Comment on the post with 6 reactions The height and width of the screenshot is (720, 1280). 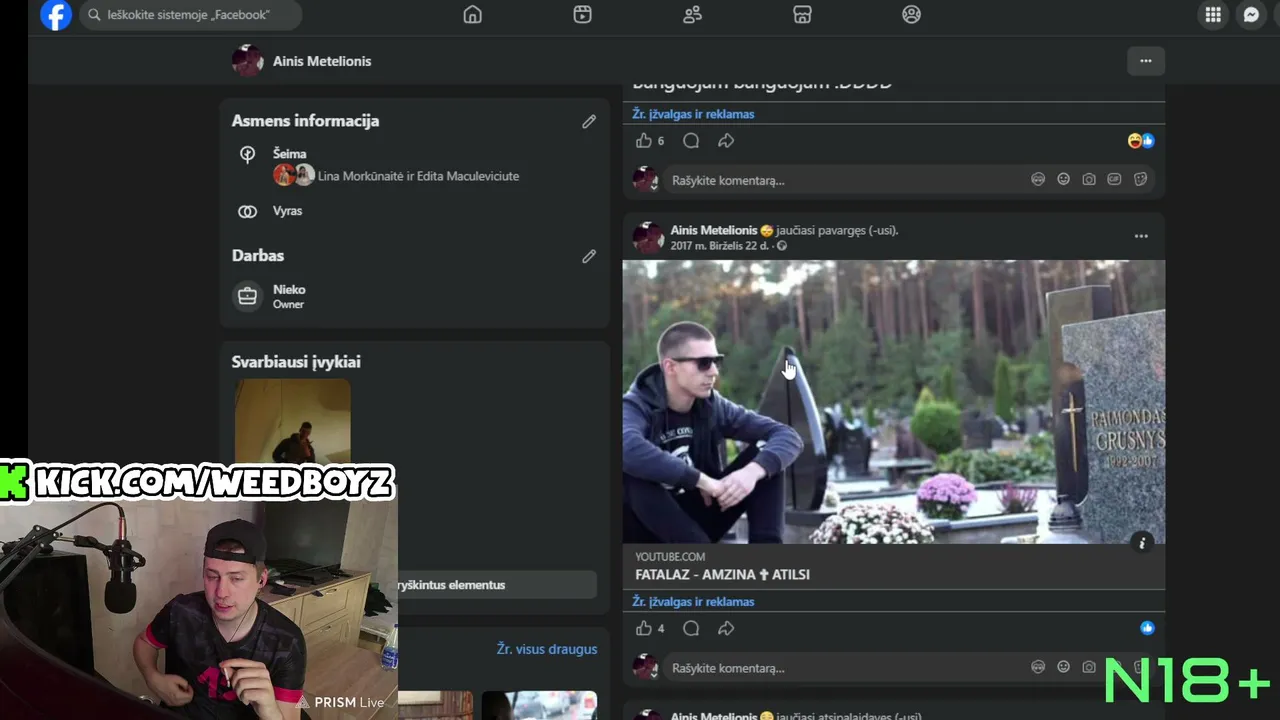click(691, 141)
